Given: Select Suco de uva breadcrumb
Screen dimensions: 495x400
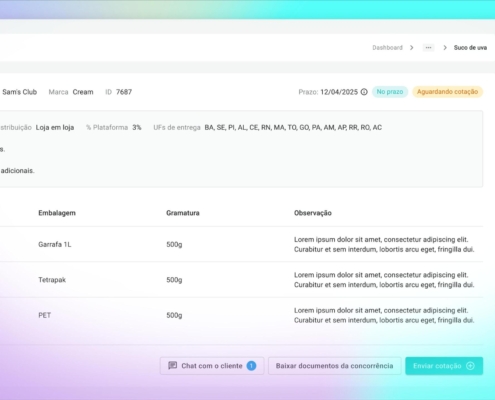Looking at the screenshot, I should coord(470,48).
